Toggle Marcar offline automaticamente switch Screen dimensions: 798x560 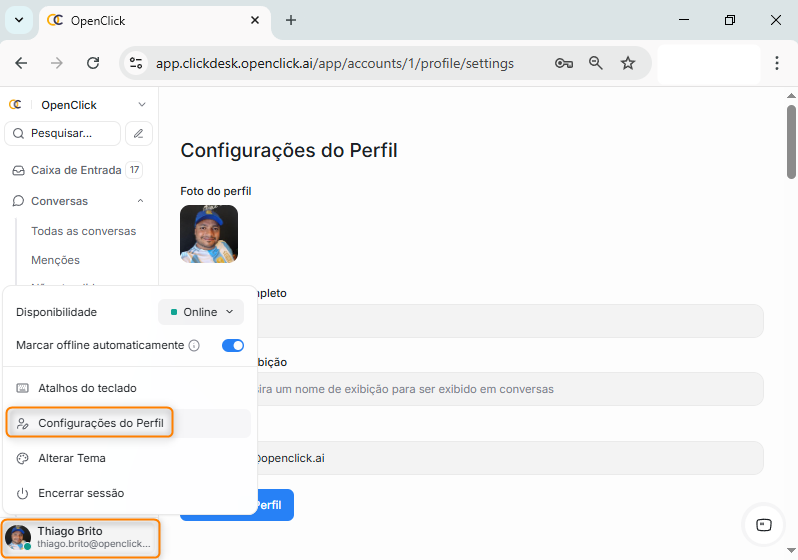[232, 345]
